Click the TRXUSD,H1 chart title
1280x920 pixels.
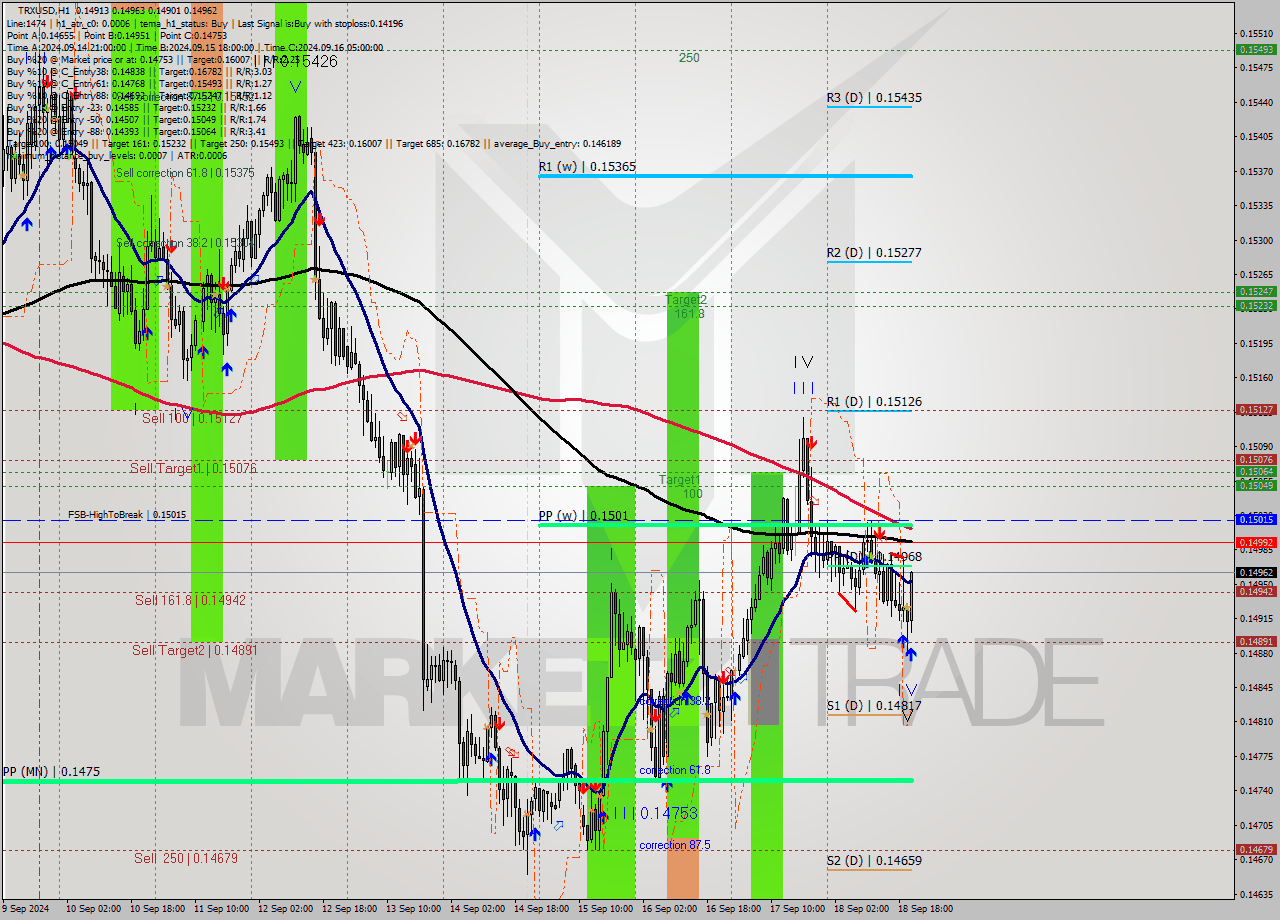(44, 11)
